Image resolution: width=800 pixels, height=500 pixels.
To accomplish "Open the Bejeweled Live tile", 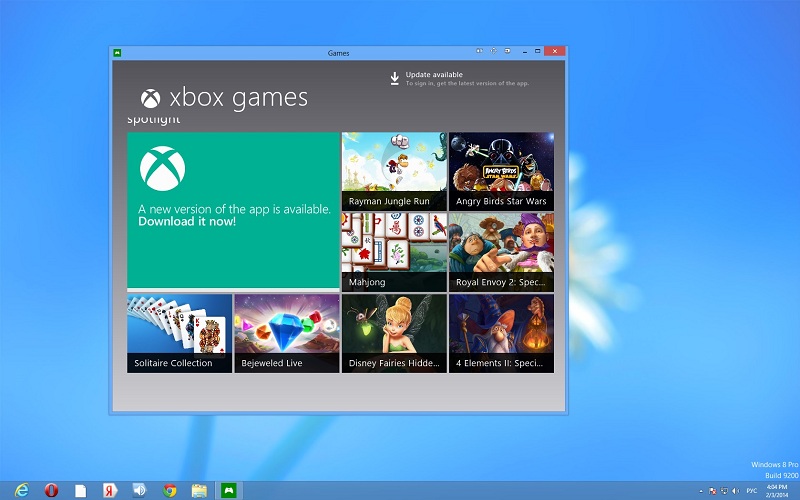I will coord(287,333).
